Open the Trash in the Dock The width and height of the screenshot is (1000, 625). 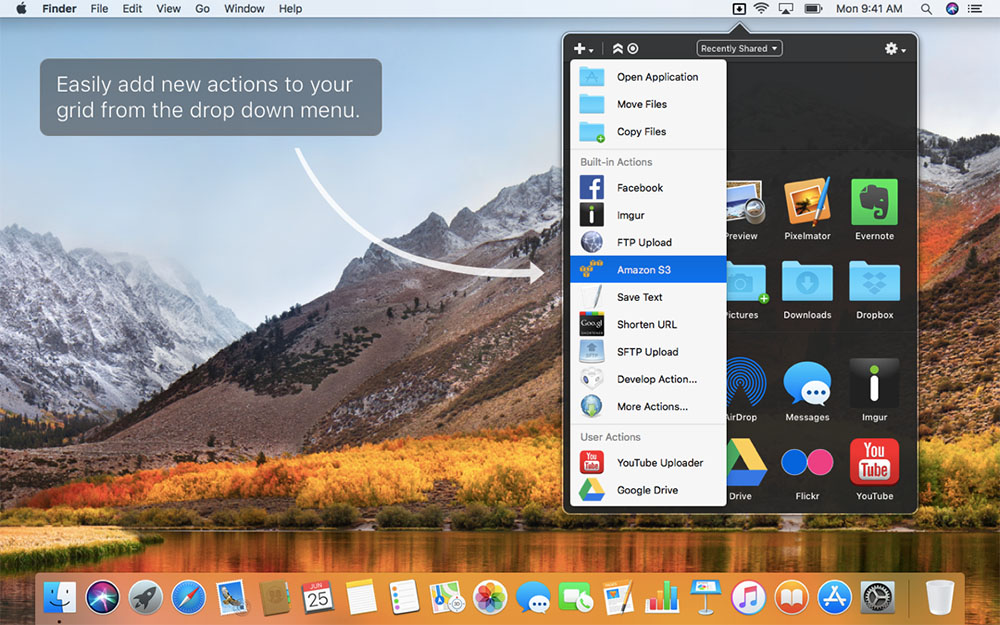pyautogui.click(x=939, y=598)
